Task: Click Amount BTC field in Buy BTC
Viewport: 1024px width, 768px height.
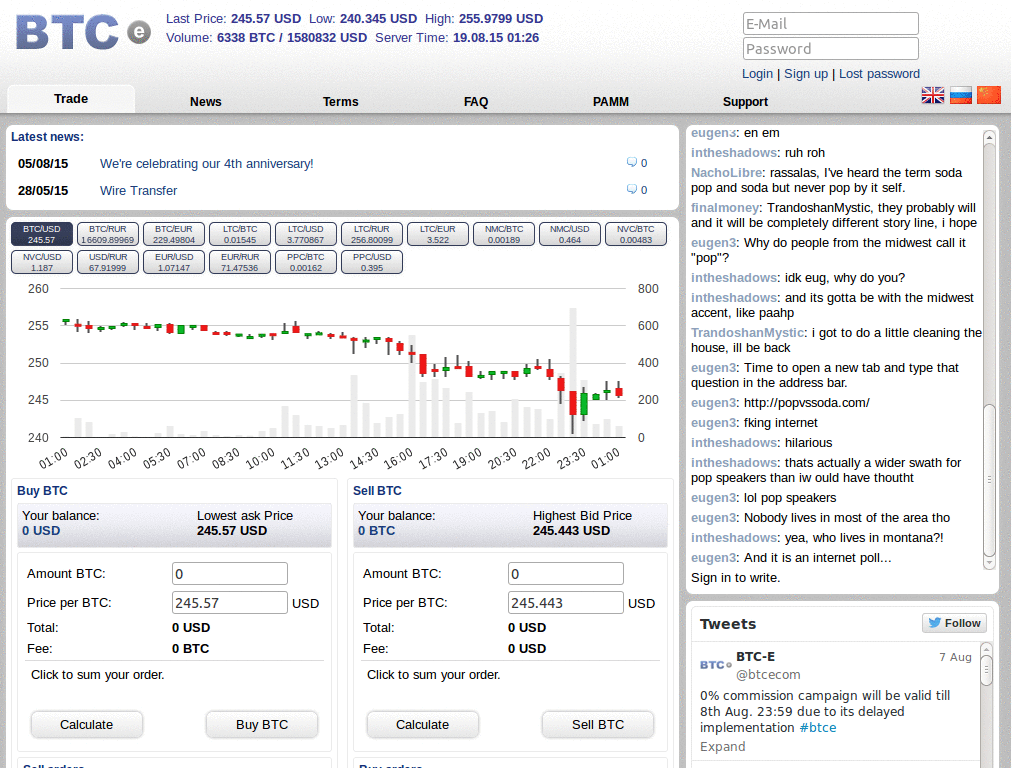Action: tap(230, 574)
